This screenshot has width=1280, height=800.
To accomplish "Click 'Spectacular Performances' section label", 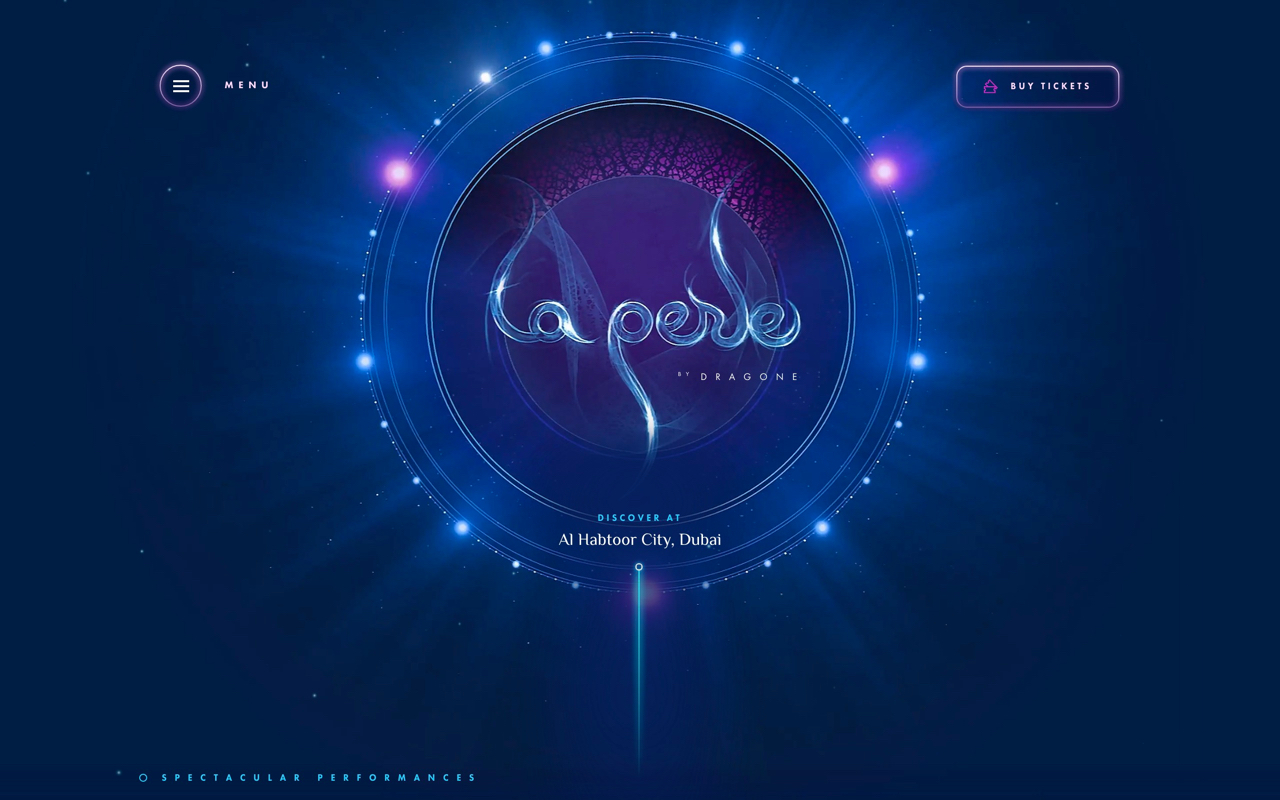I will click(x=319, y=777).
